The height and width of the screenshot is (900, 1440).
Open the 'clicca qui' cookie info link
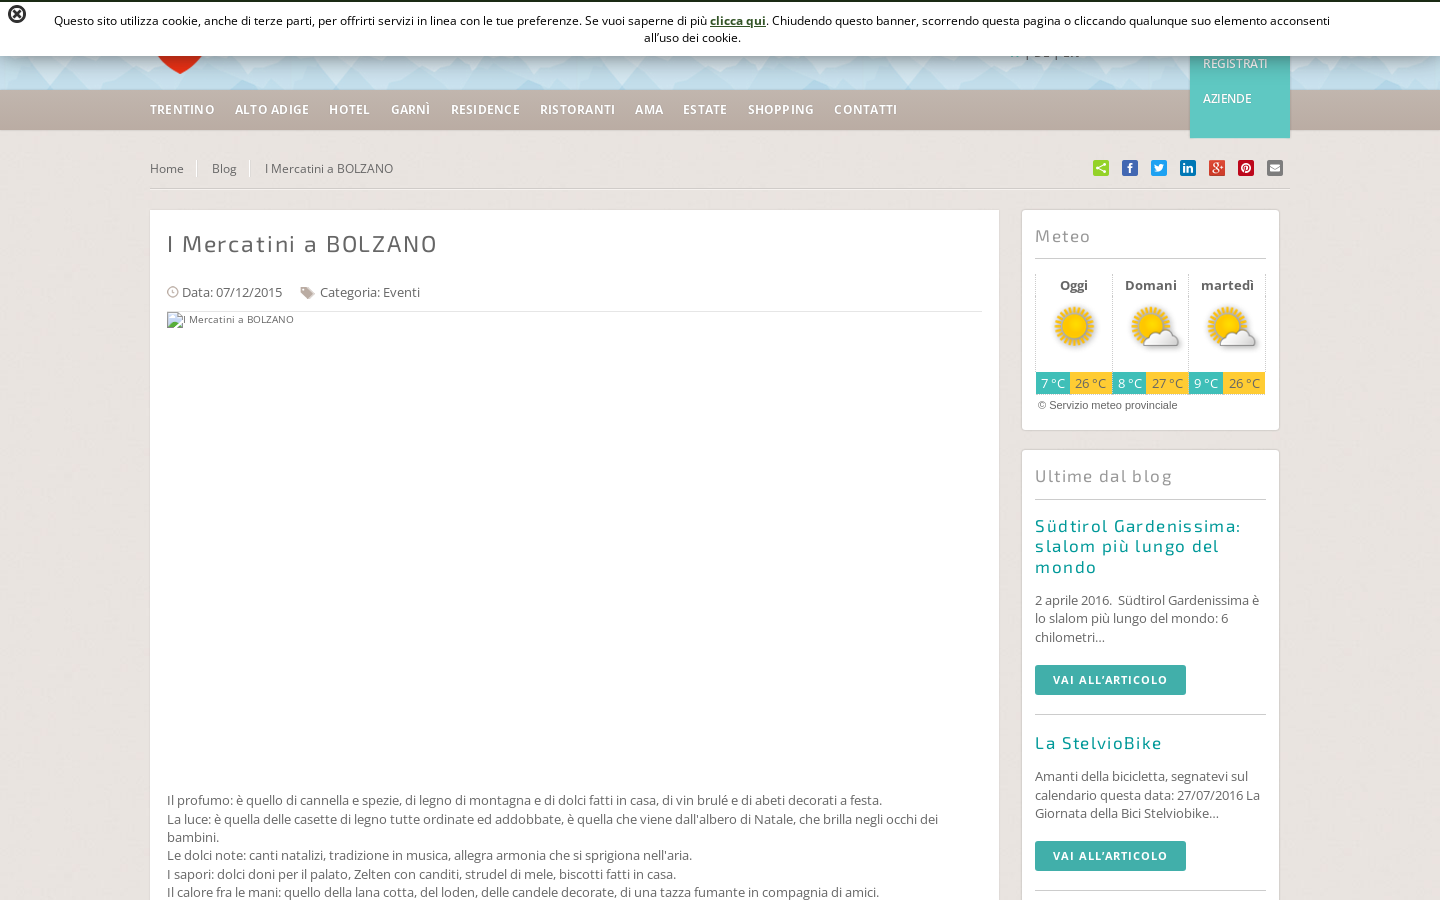738,20
